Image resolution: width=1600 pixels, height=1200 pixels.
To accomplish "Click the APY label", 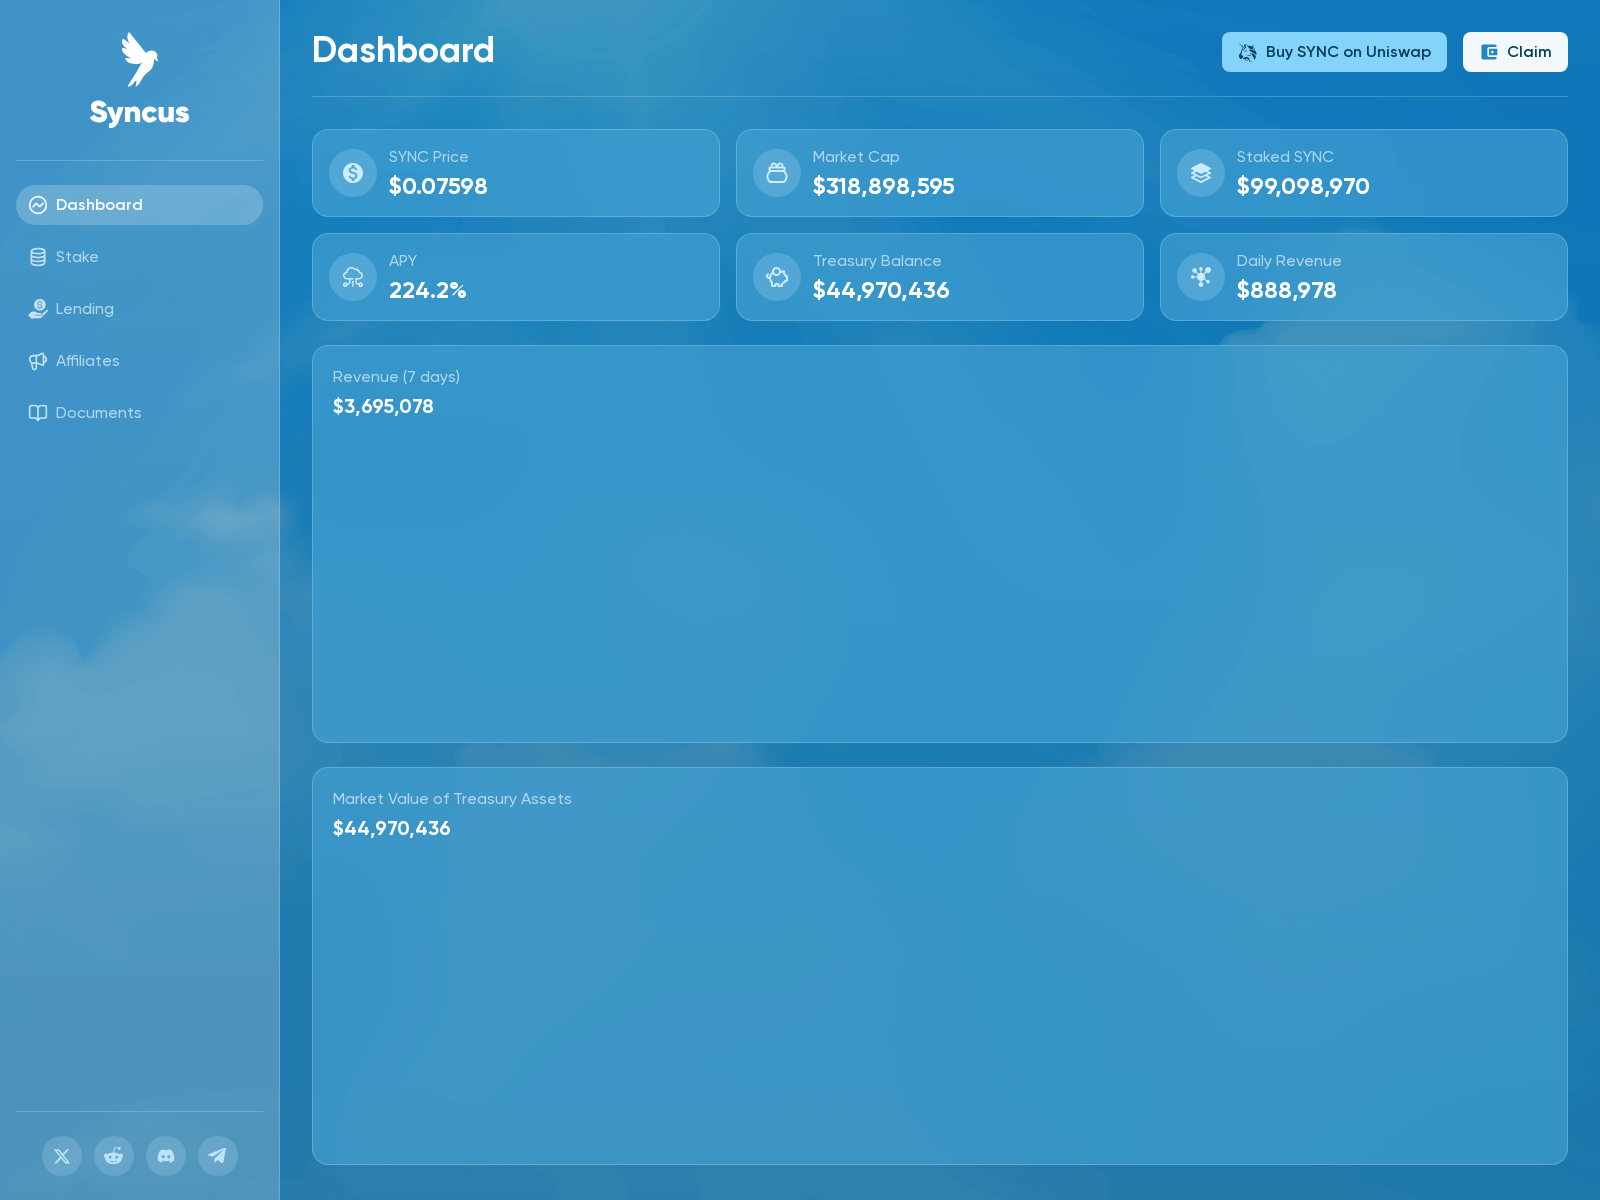I will [x=403, y=261].
